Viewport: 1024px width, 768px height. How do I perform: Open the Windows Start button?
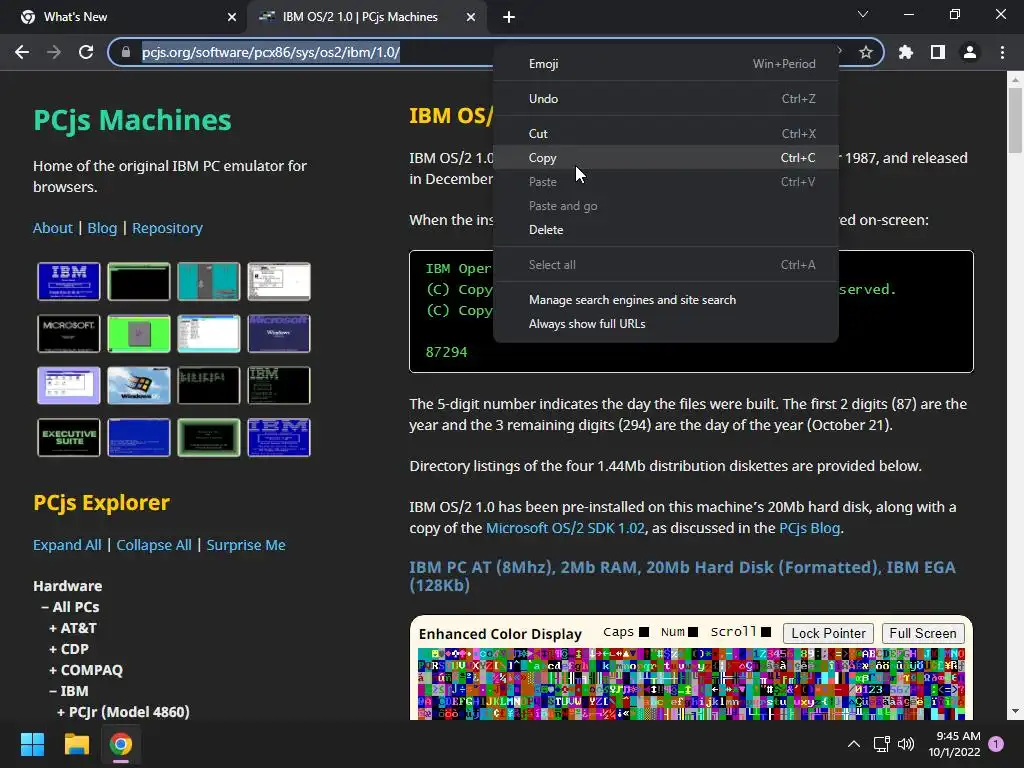(x=32, y=744)
